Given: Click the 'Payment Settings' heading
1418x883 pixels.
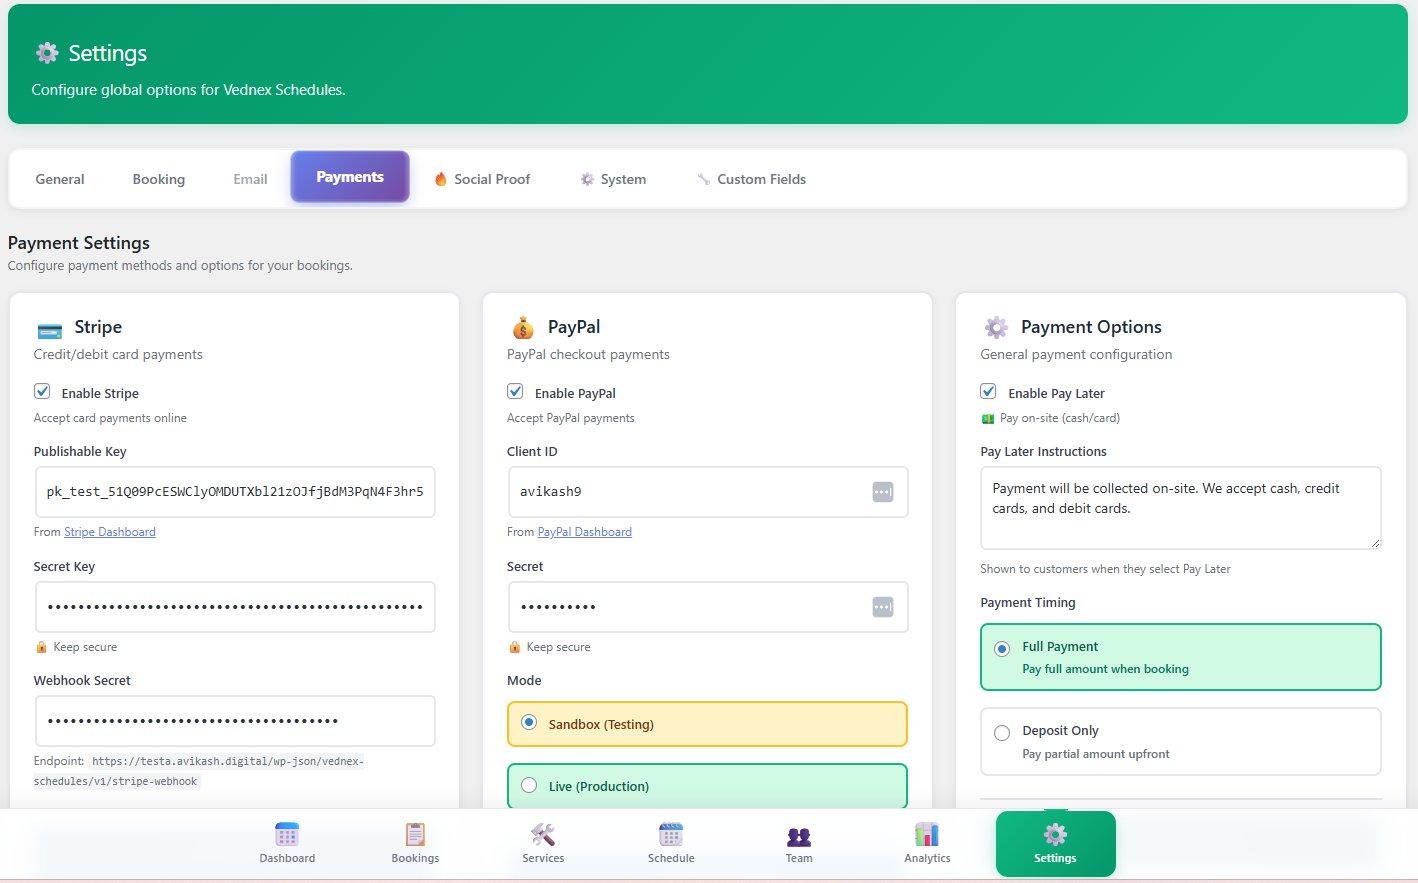Looking at the screenshot, I should point(79,243).
